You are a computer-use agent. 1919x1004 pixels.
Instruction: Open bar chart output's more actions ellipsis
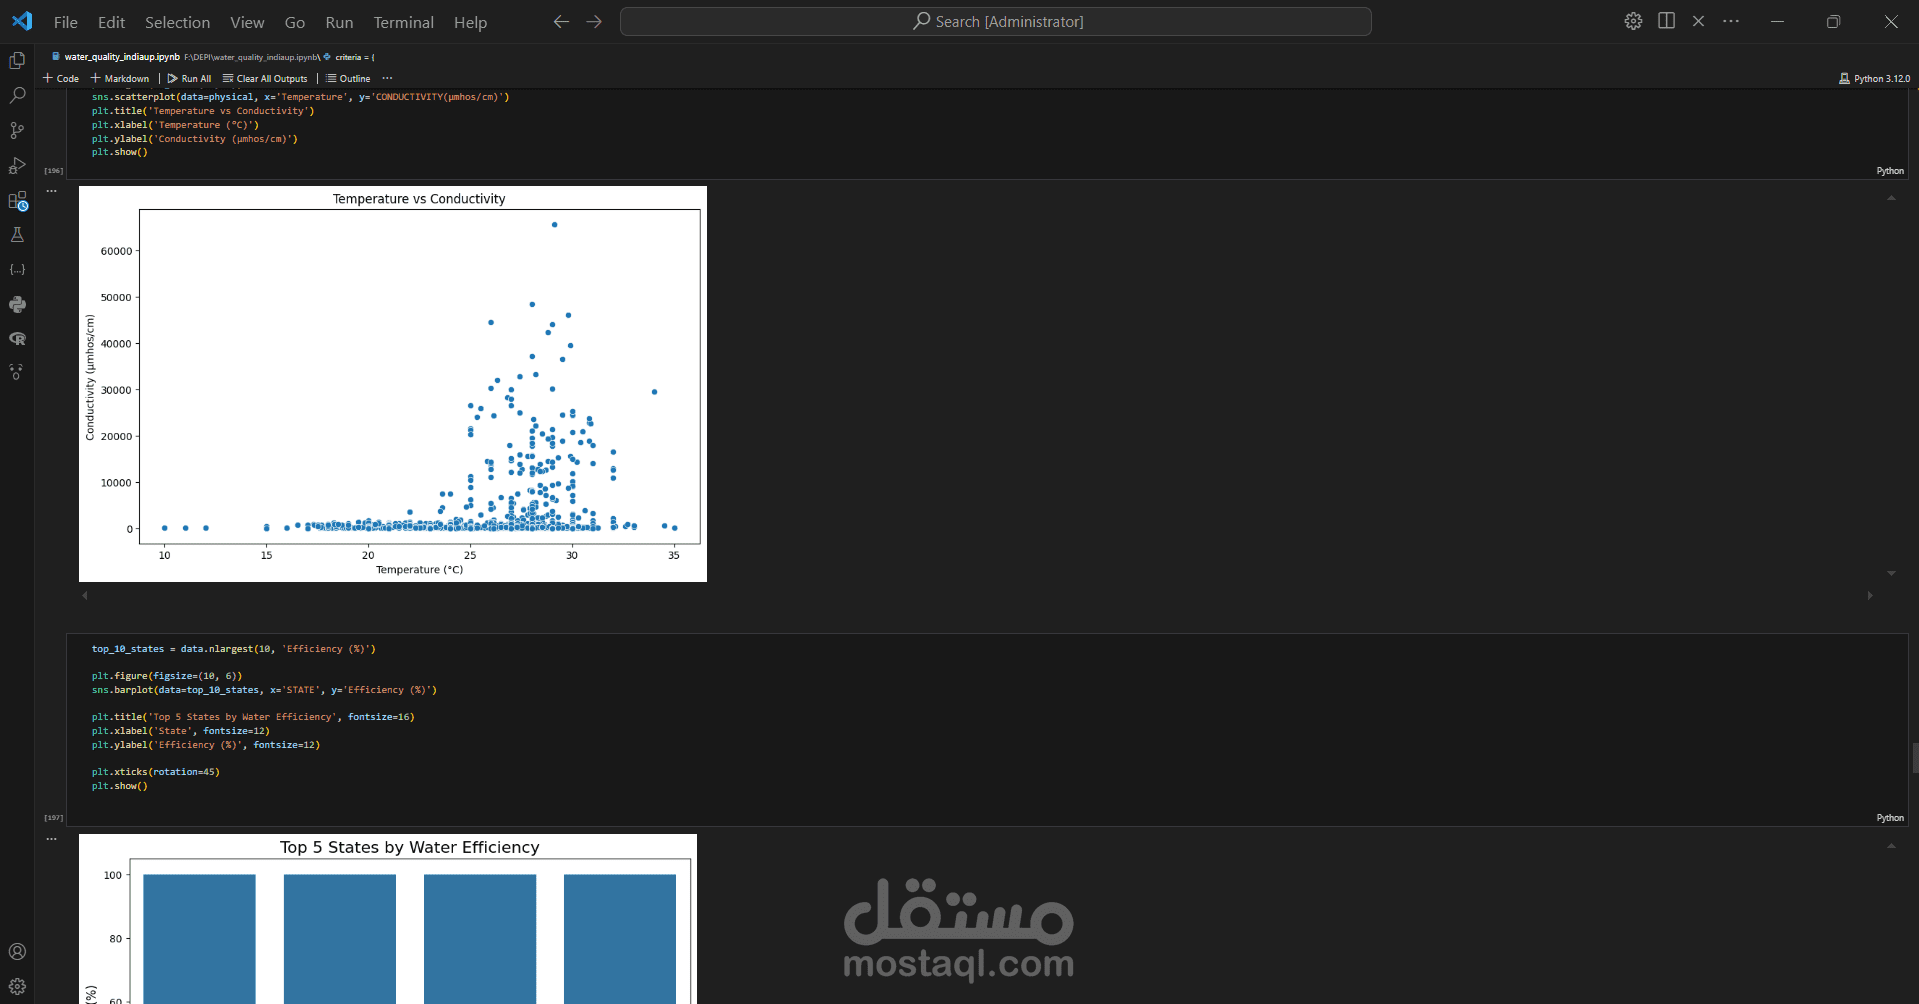pos(51,839)
